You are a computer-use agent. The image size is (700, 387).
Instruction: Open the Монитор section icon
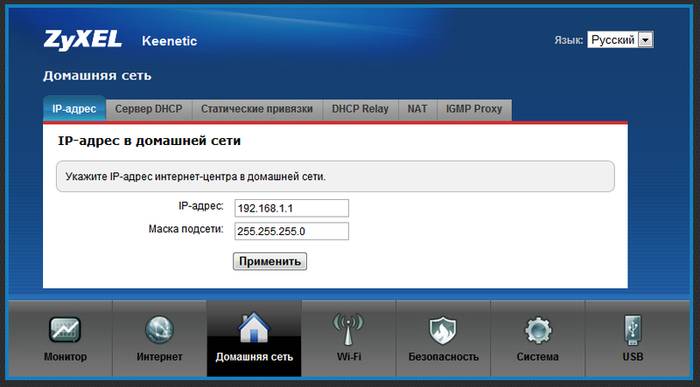click(65, 330)
